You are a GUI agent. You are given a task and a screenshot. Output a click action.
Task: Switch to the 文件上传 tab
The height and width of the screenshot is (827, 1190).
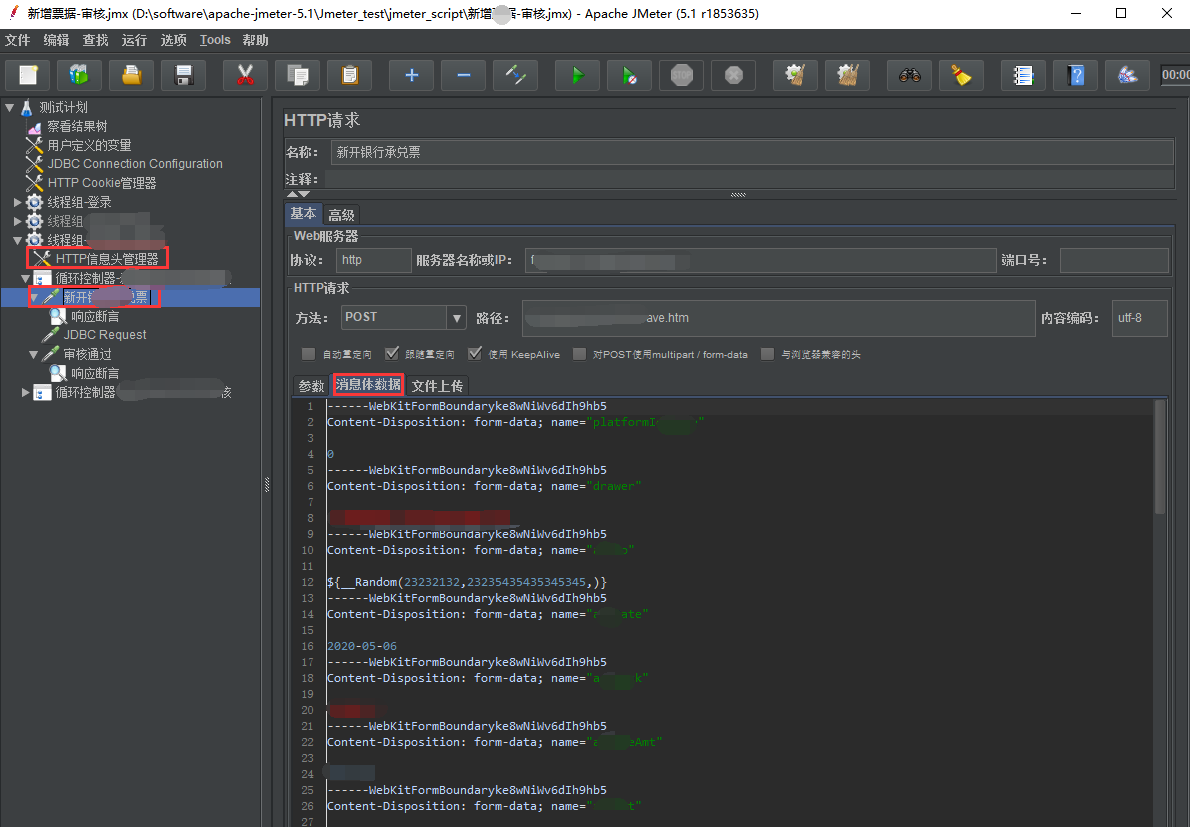point(437,386)
